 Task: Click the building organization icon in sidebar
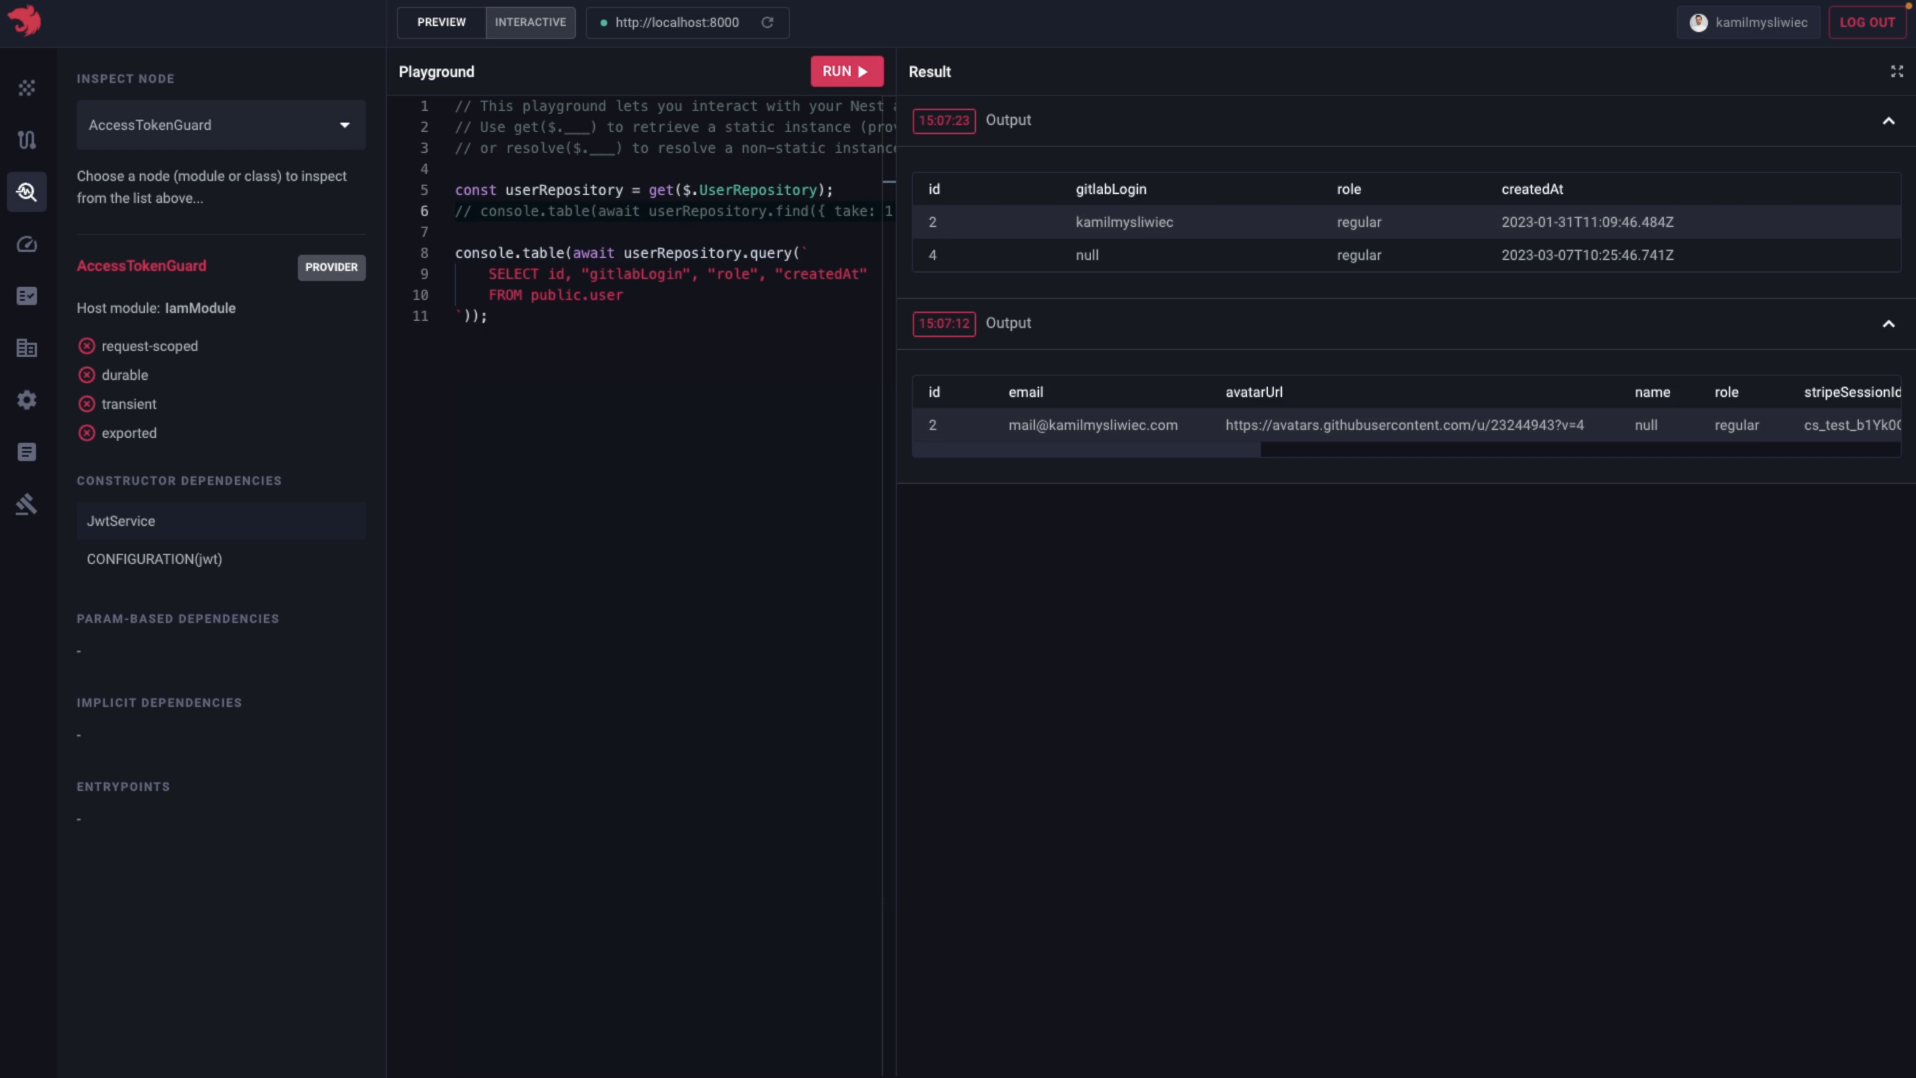(x=27, y=348)
